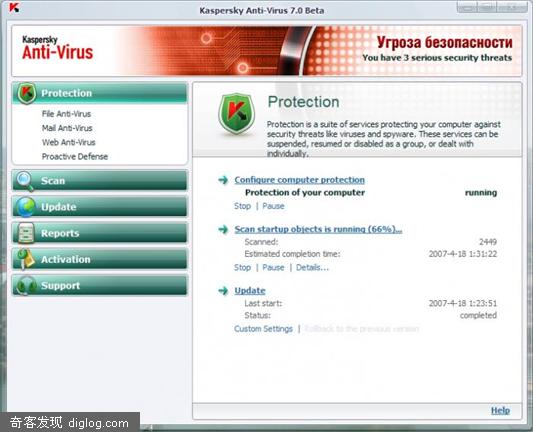Click the 'running' protection status text
The image size is (533, 432).
[481, 193]
